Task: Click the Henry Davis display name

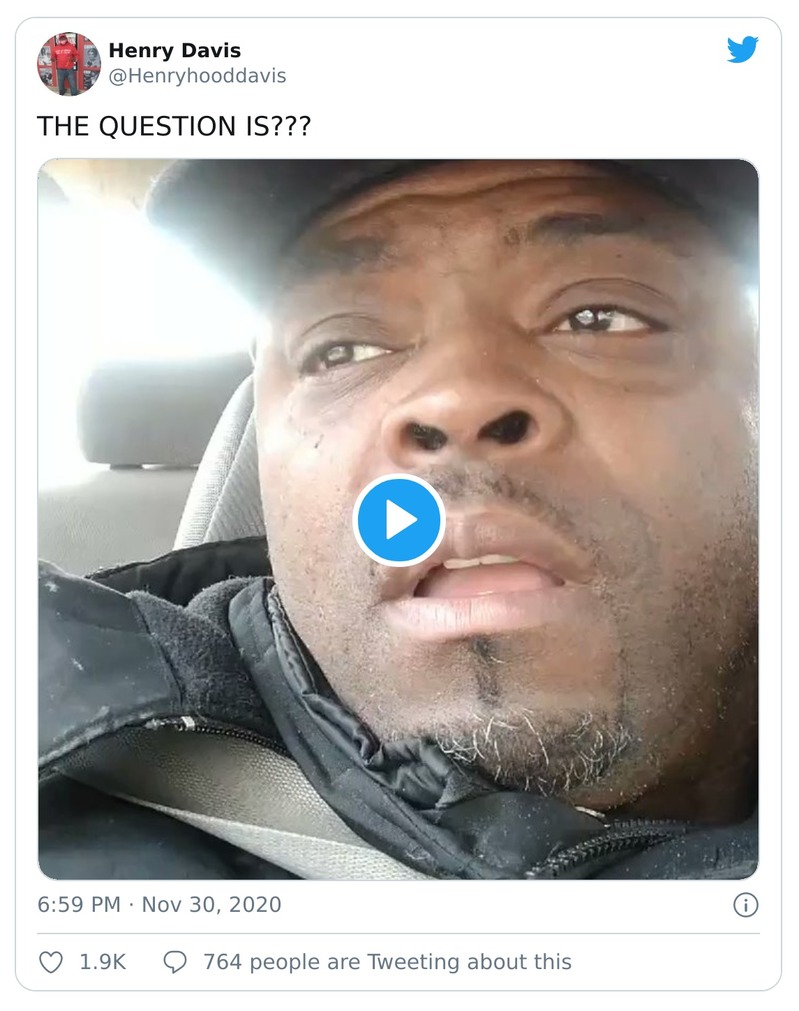Action: click(x=174, y=50)
